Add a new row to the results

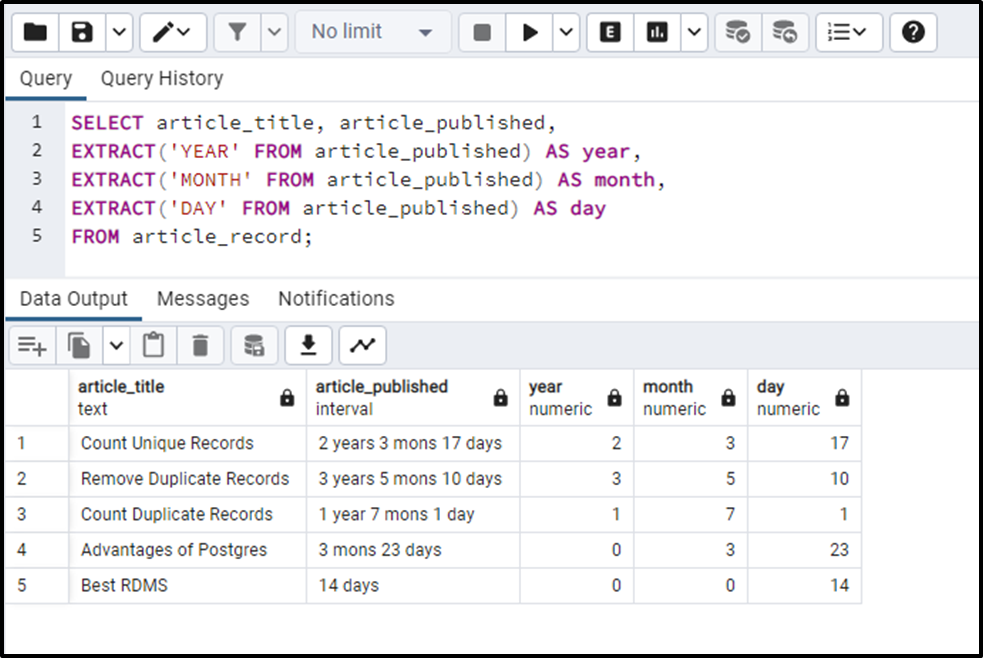[31, 344]
